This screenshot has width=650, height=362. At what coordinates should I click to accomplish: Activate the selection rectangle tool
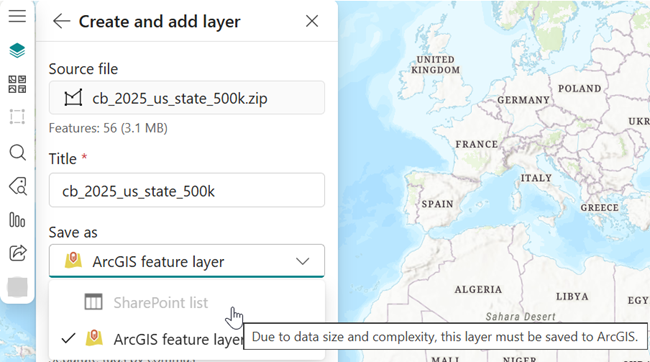pyautogui.click(x=17, y=117)
